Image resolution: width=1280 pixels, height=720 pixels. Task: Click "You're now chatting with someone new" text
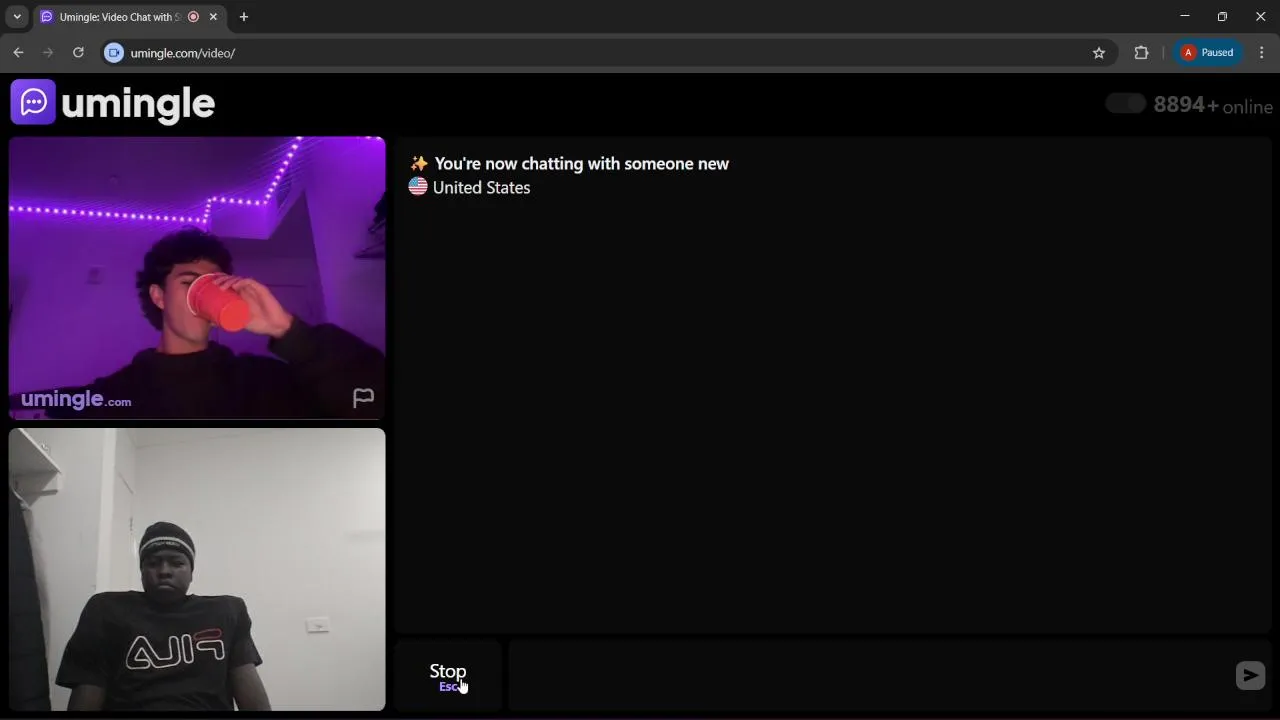point(581,164)
